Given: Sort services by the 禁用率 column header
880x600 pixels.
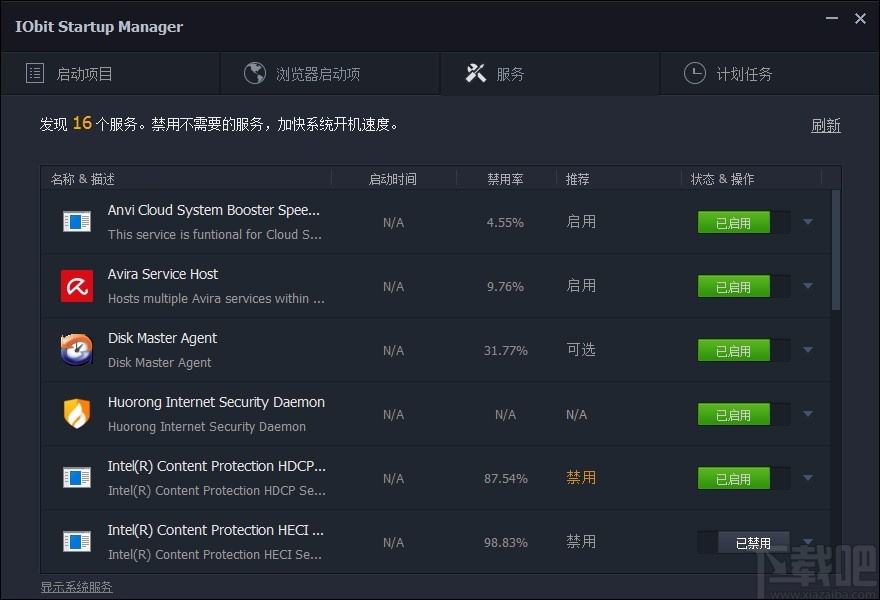Looking at the screenshot, I should tap(505, 178).
